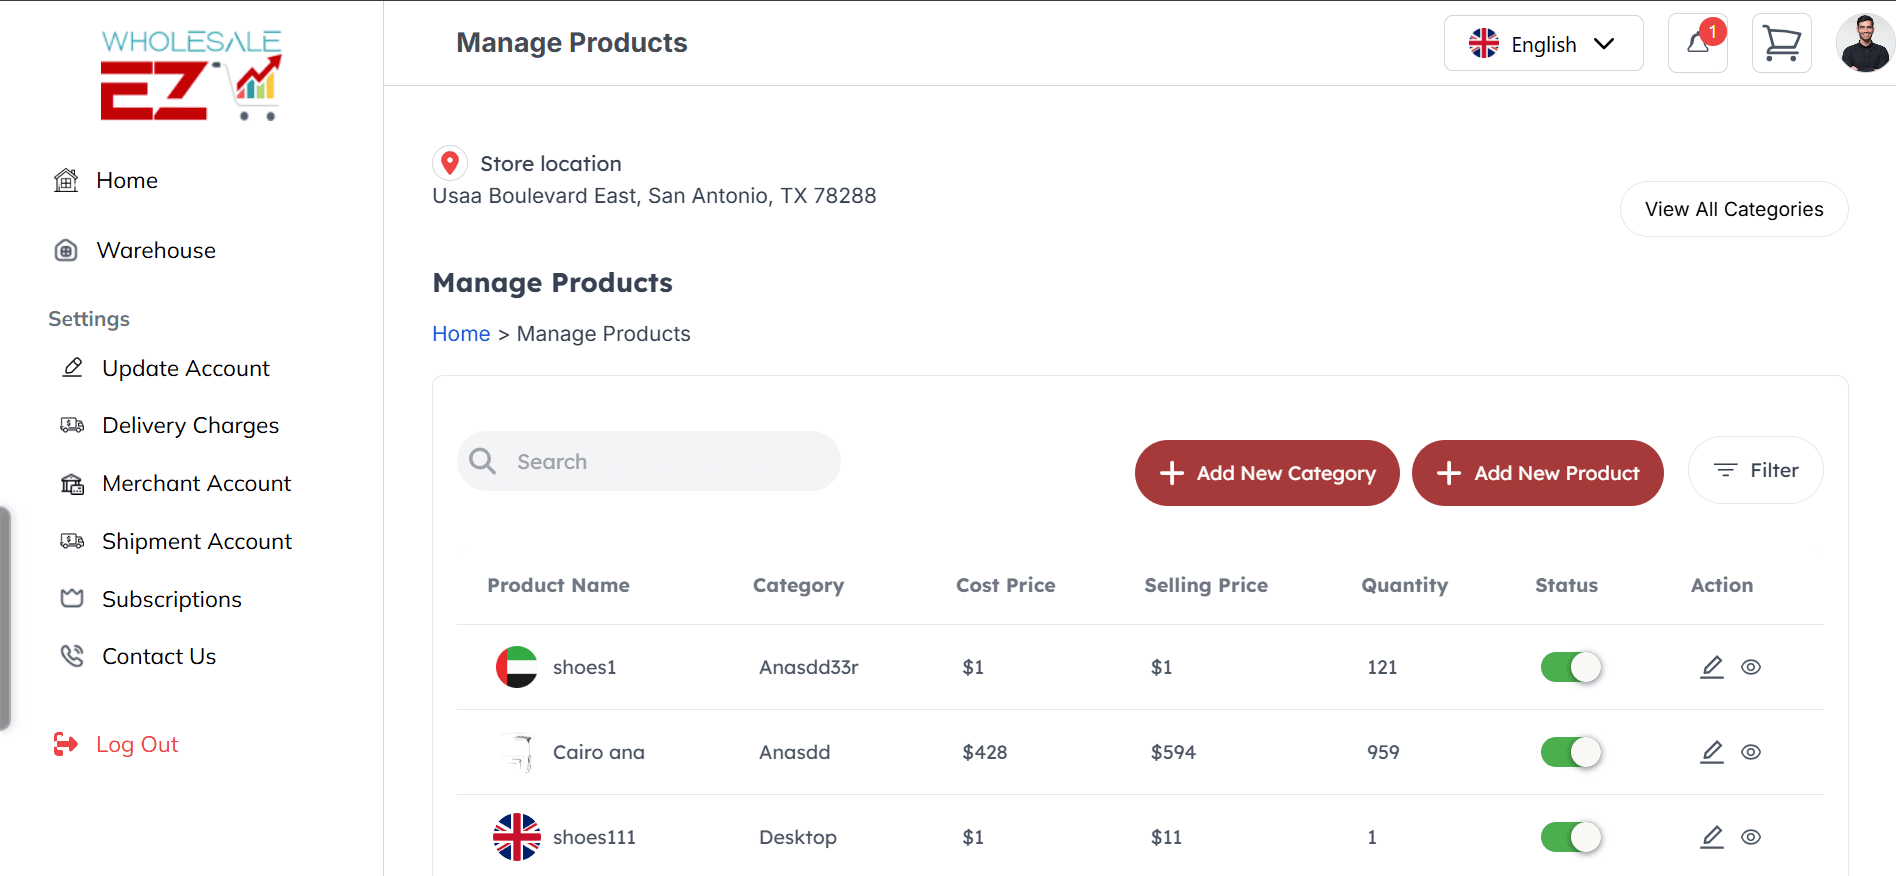The width and height of the screenshot is (1896, 876).
Task: Click the WholesaleEZ logo
Action: tap(191, 75)
